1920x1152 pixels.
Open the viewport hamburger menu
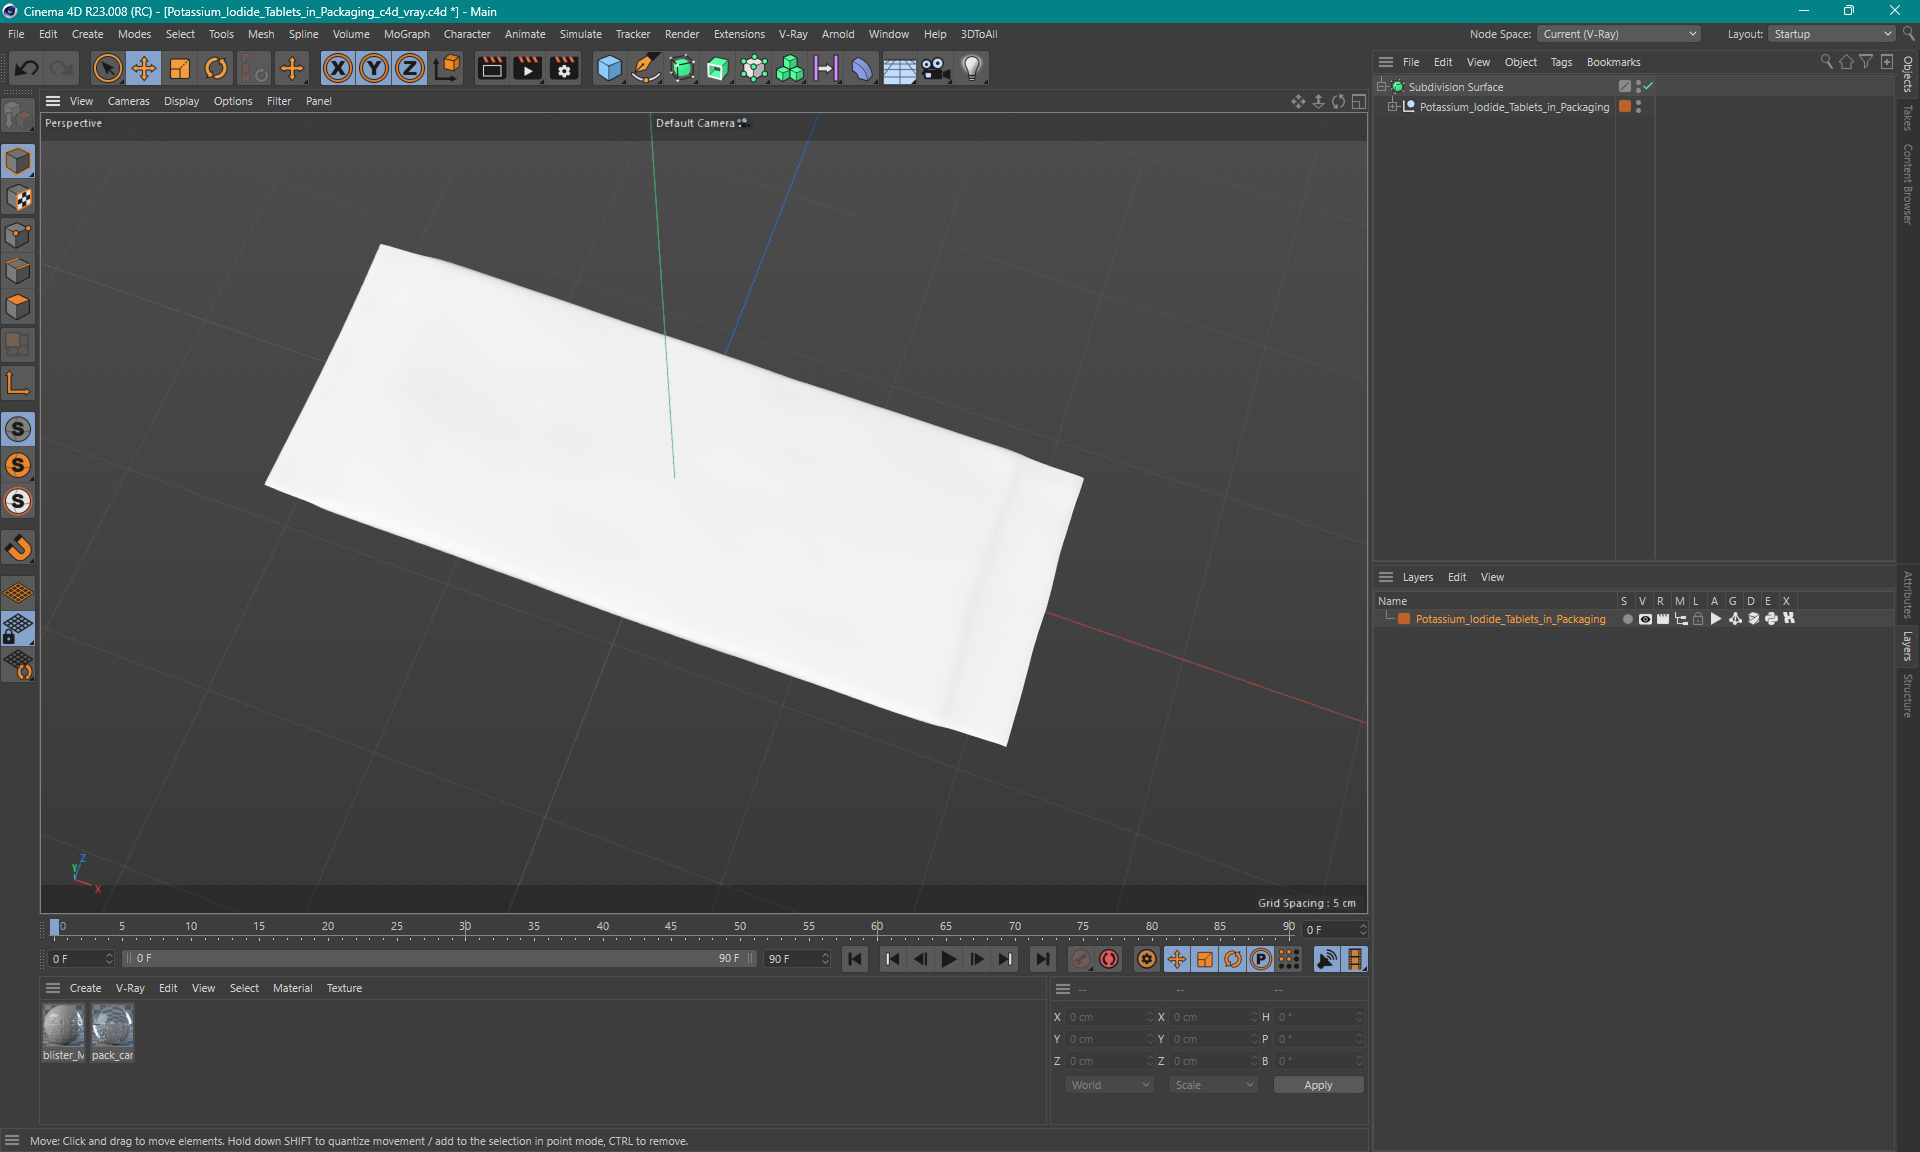(53, 101)
